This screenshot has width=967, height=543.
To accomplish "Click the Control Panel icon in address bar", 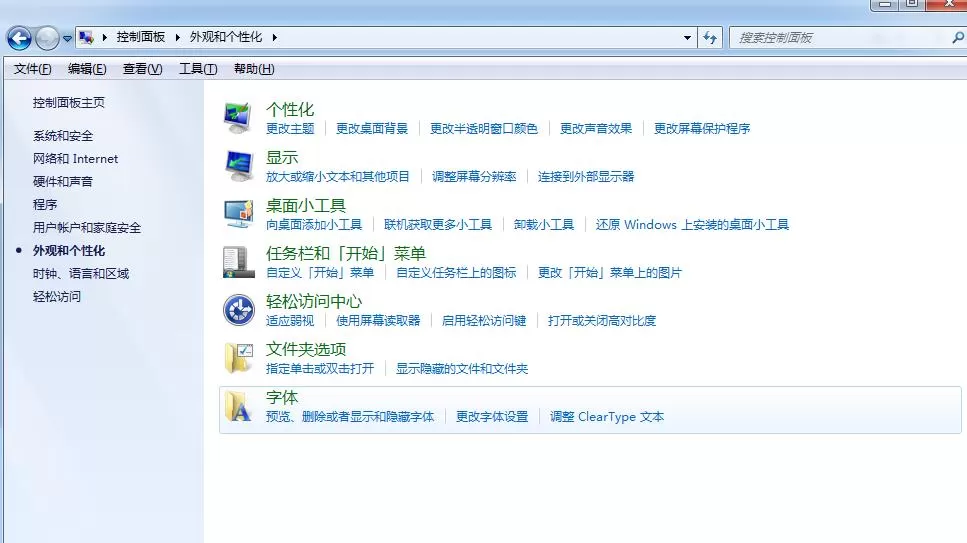I will (x=86, y=38).
